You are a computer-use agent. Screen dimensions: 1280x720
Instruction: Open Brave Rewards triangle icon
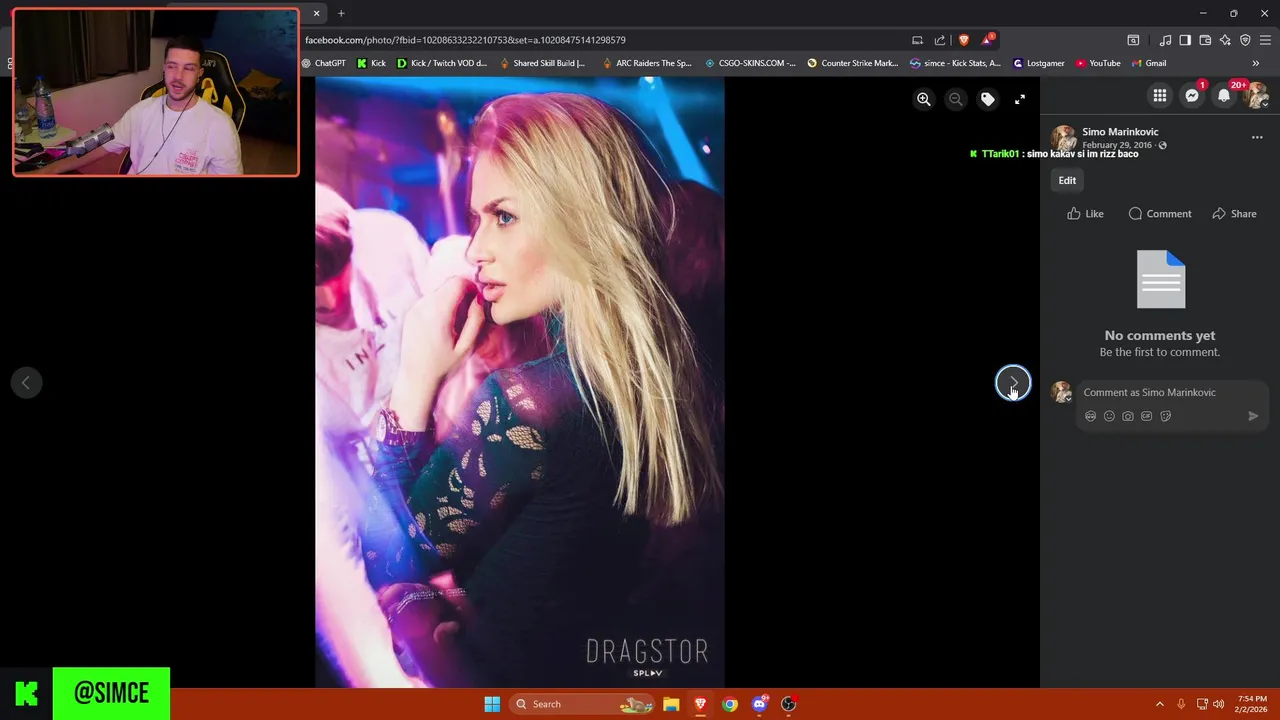pos(988,40)
